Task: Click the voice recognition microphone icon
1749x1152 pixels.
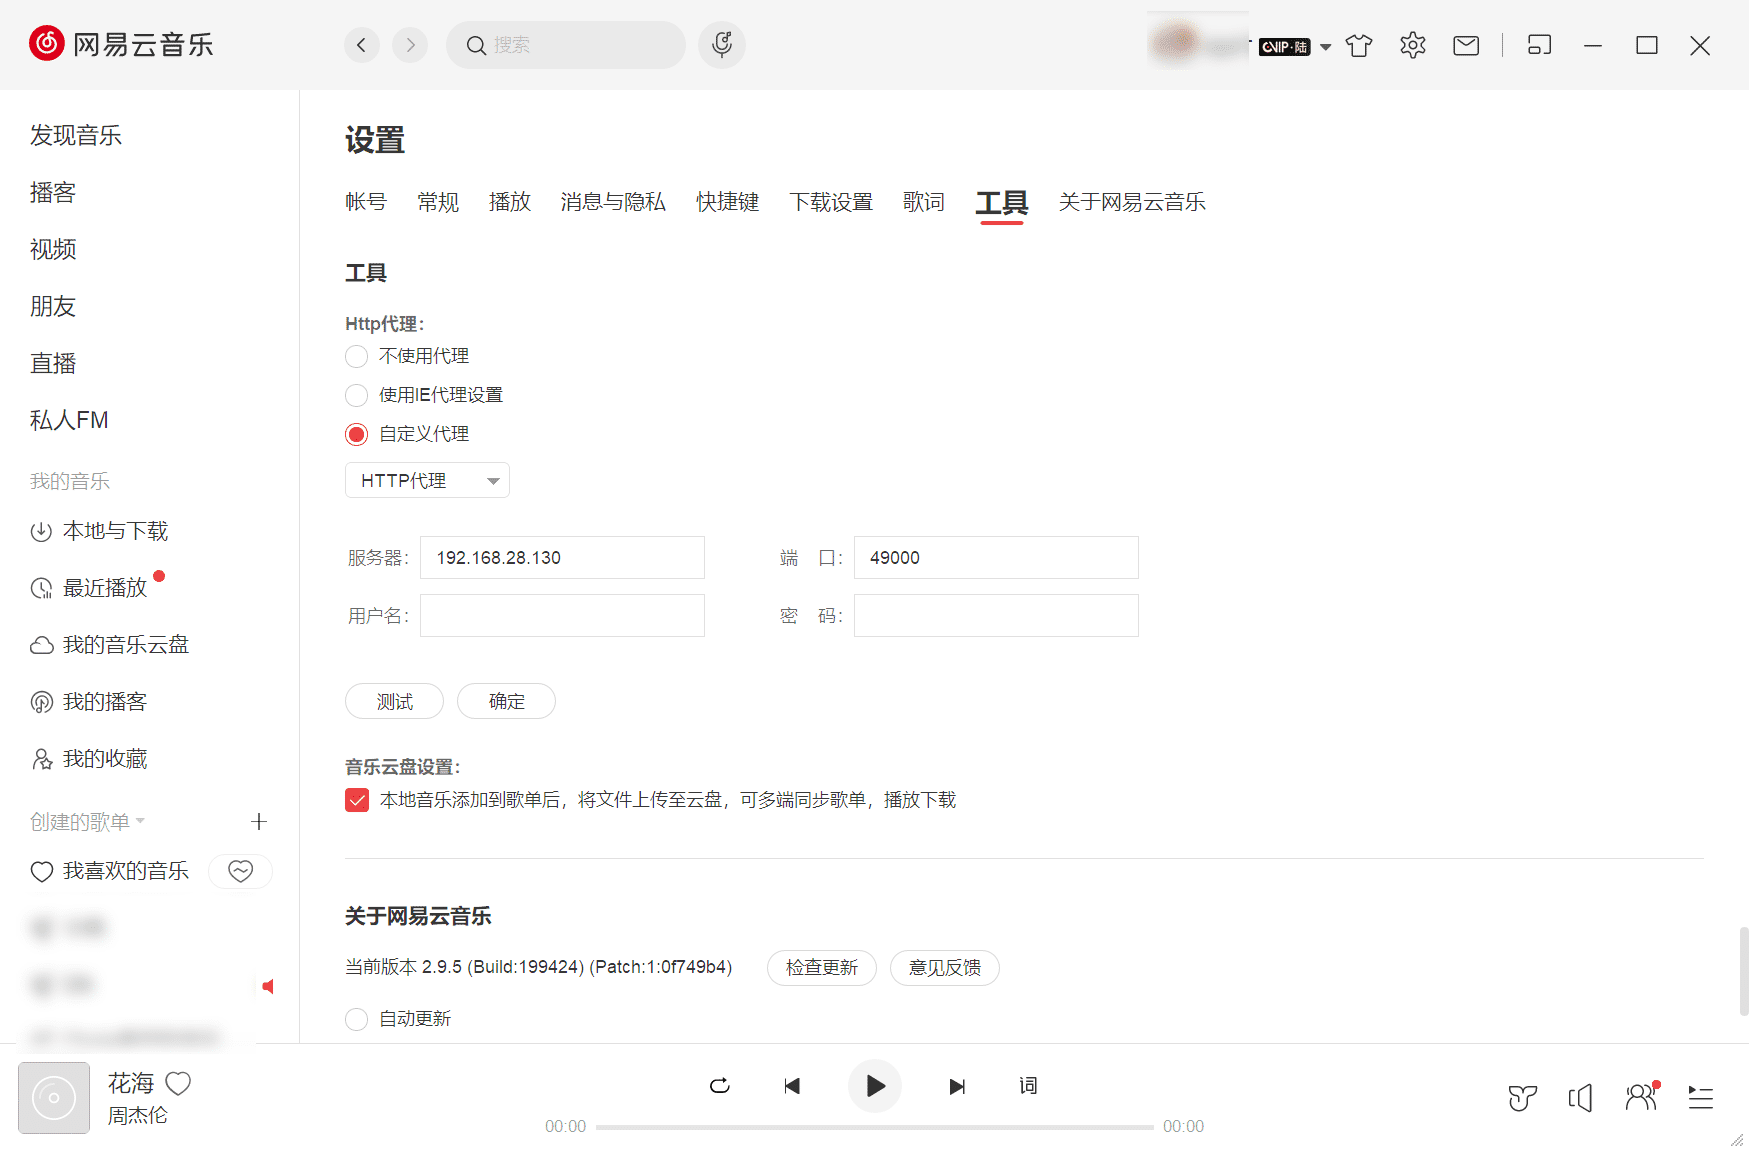Action: click(x=722, y=45)
